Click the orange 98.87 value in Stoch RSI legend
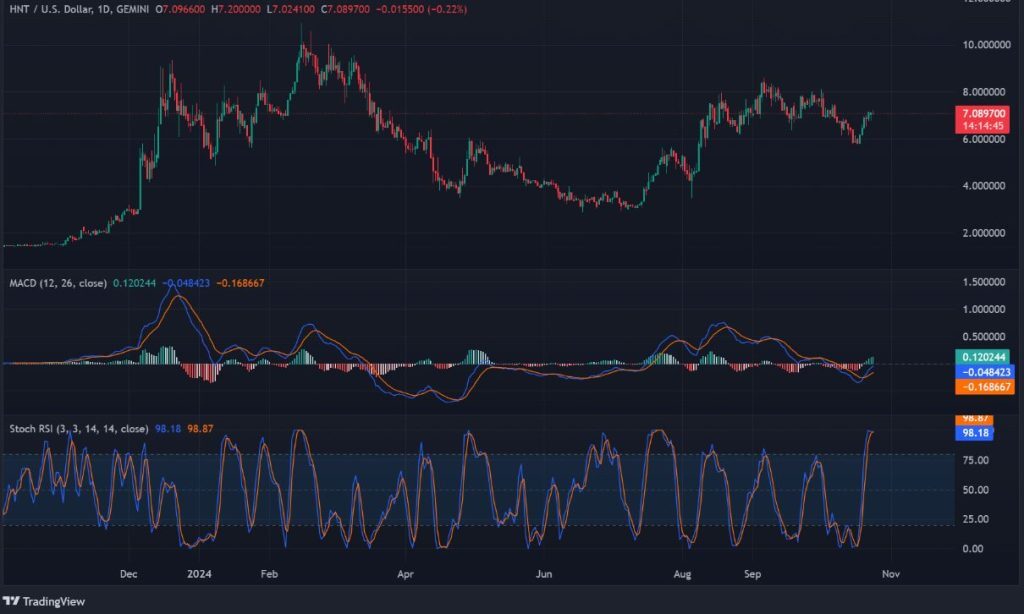Screen dimensions: 1024x614 [x=200, y=428]
